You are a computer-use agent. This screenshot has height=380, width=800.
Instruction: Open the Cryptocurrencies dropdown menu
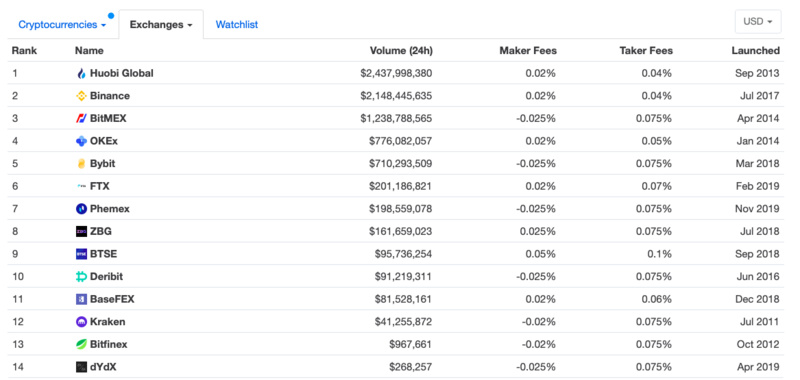pyautogui.click(x=62, y=24)
